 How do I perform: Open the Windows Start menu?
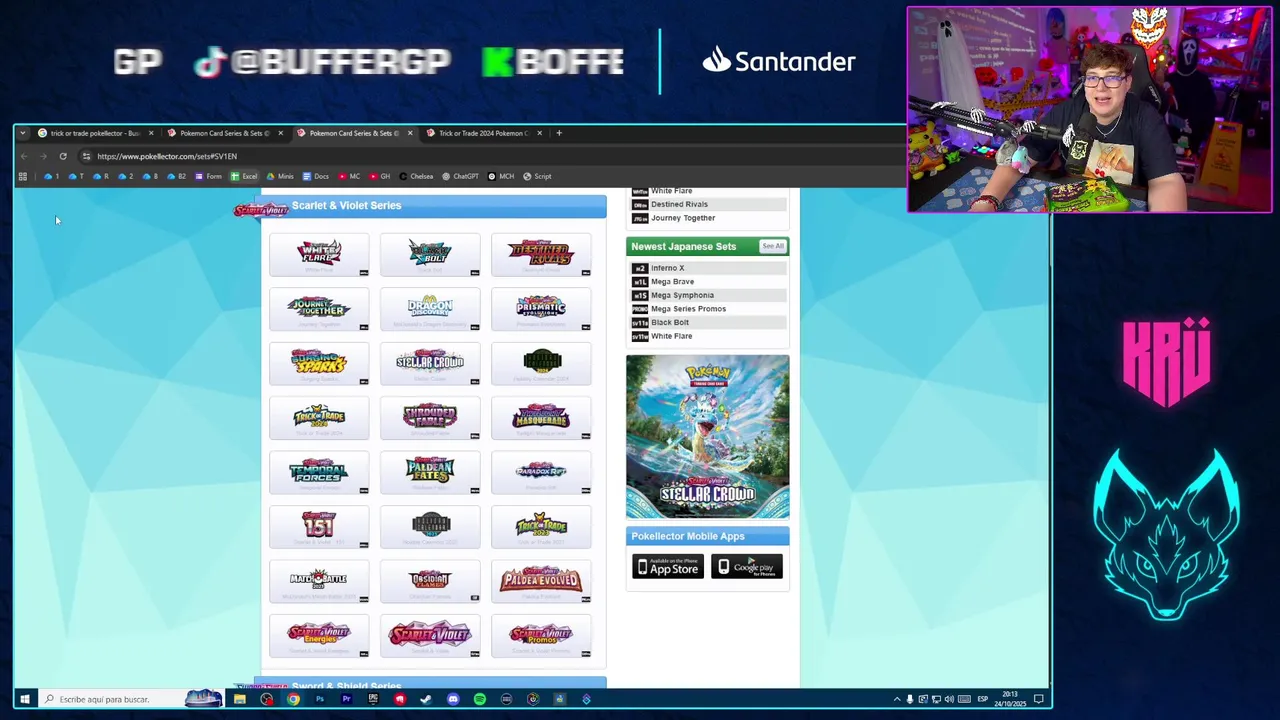click(25, 699)
